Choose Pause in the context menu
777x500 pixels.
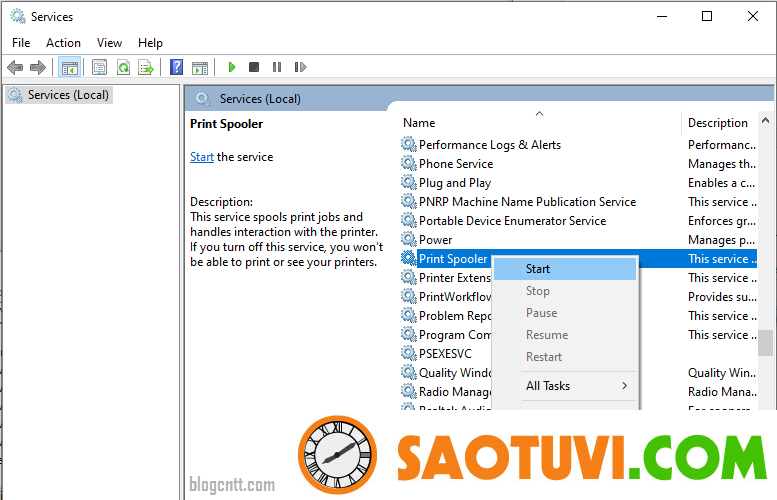tap(565, 313)
